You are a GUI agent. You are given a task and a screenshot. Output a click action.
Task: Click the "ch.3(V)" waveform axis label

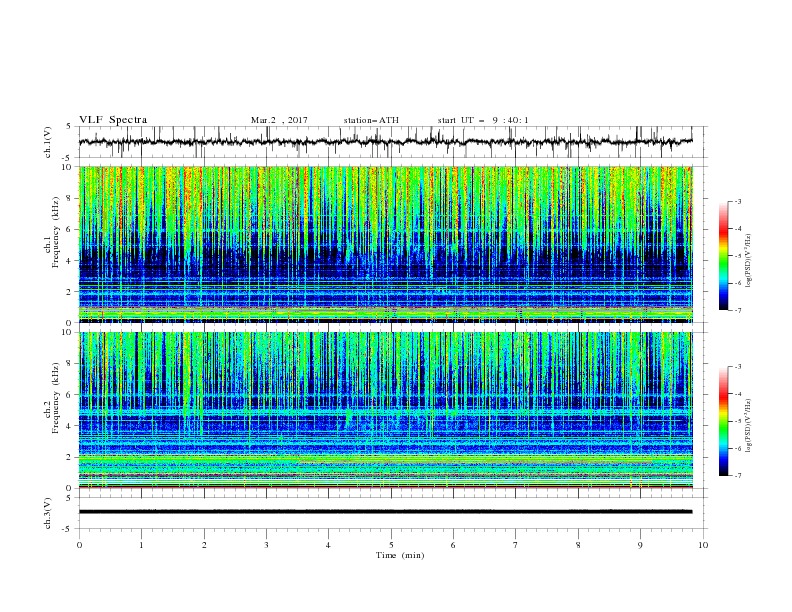click(x=48, y=513)
